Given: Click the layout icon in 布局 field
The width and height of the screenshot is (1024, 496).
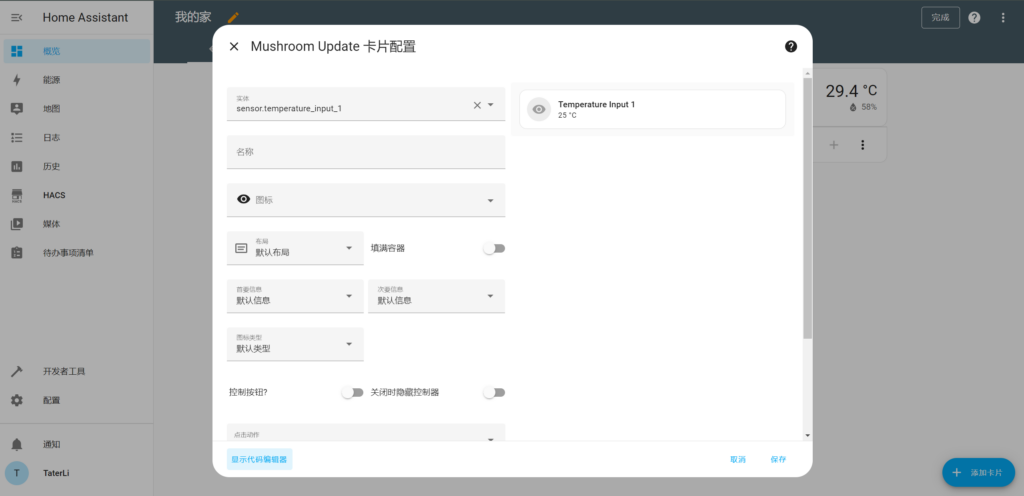Looking at the screenshot, I should (x=242, y=248).
